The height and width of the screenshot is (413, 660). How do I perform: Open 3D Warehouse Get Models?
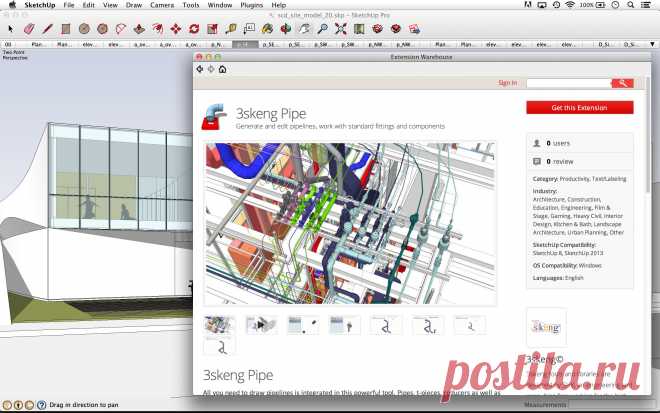coord(378,29)
